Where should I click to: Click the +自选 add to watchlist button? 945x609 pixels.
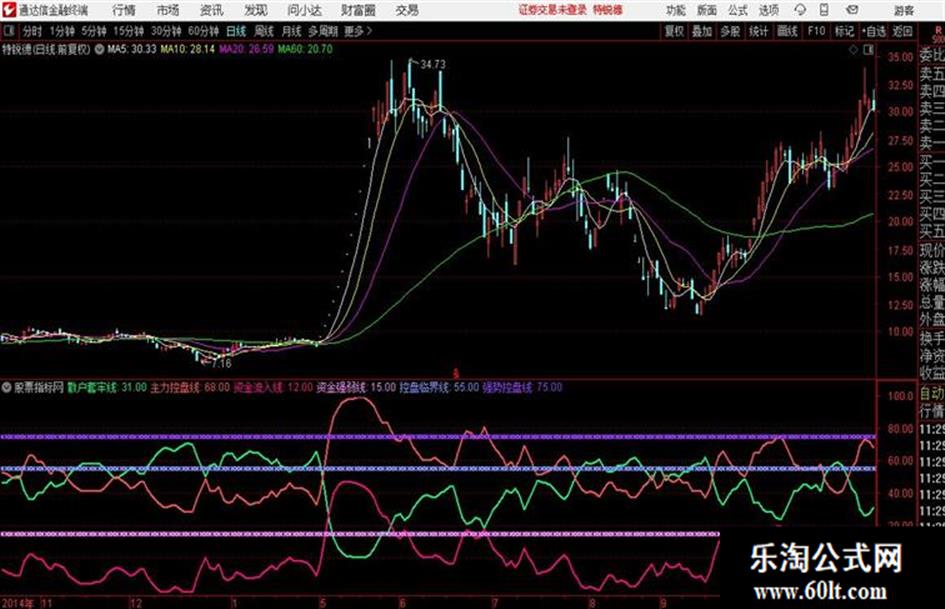[874, 31]
